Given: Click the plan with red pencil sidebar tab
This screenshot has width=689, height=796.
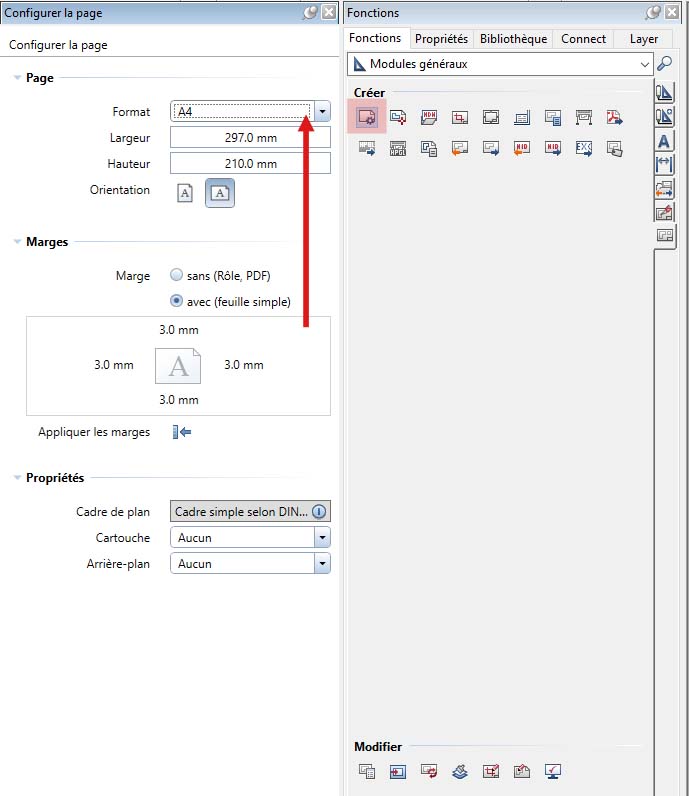Looking at the screenshot, I should [664, 212].
